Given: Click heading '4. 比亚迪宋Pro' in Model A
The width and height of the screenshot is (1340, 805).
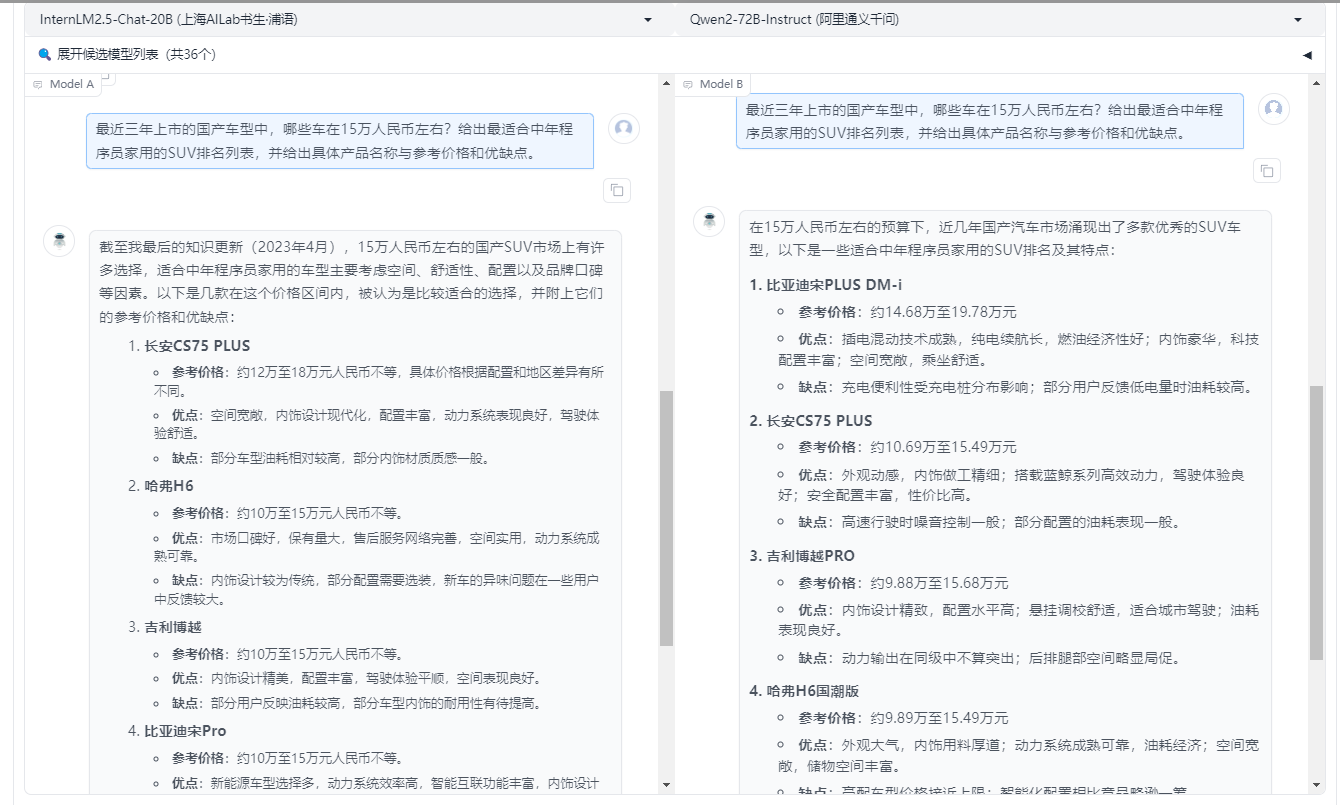Looking at the screenshot, I should tap(177, 731).
